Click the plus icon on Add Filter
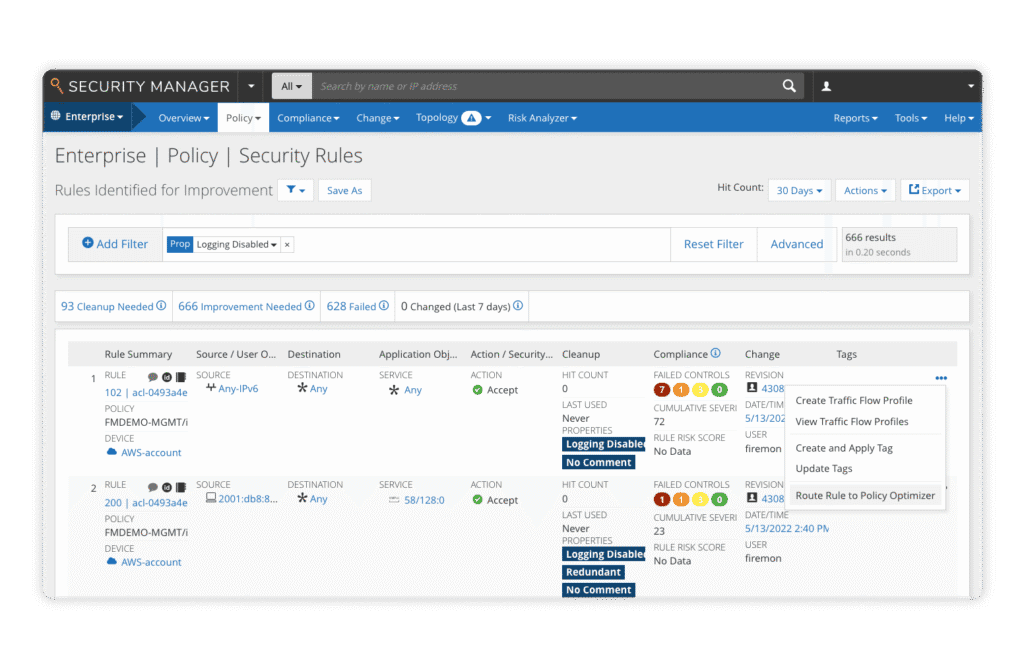This screenshot has width=1024, height=668. tap(87, 243)
